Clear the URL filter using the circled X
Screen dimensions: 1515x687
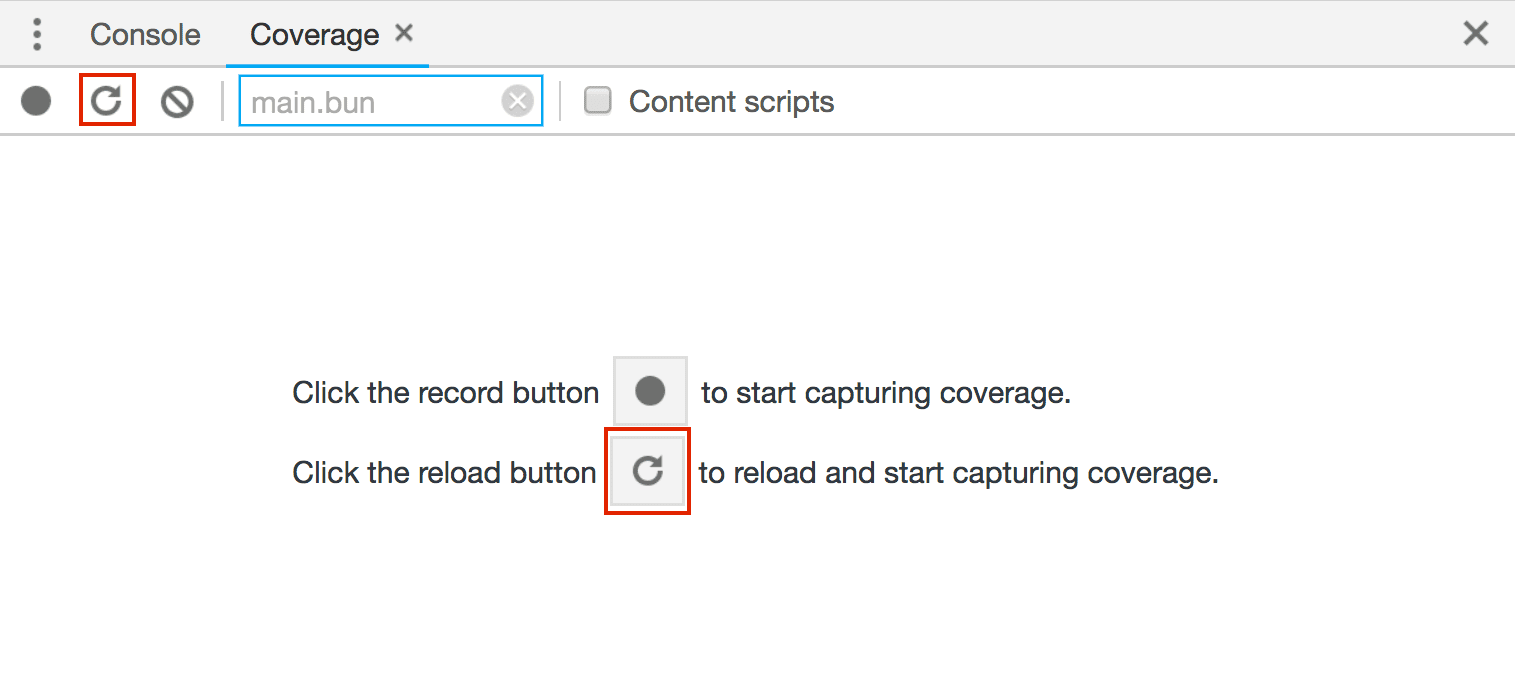pos(517,100)
